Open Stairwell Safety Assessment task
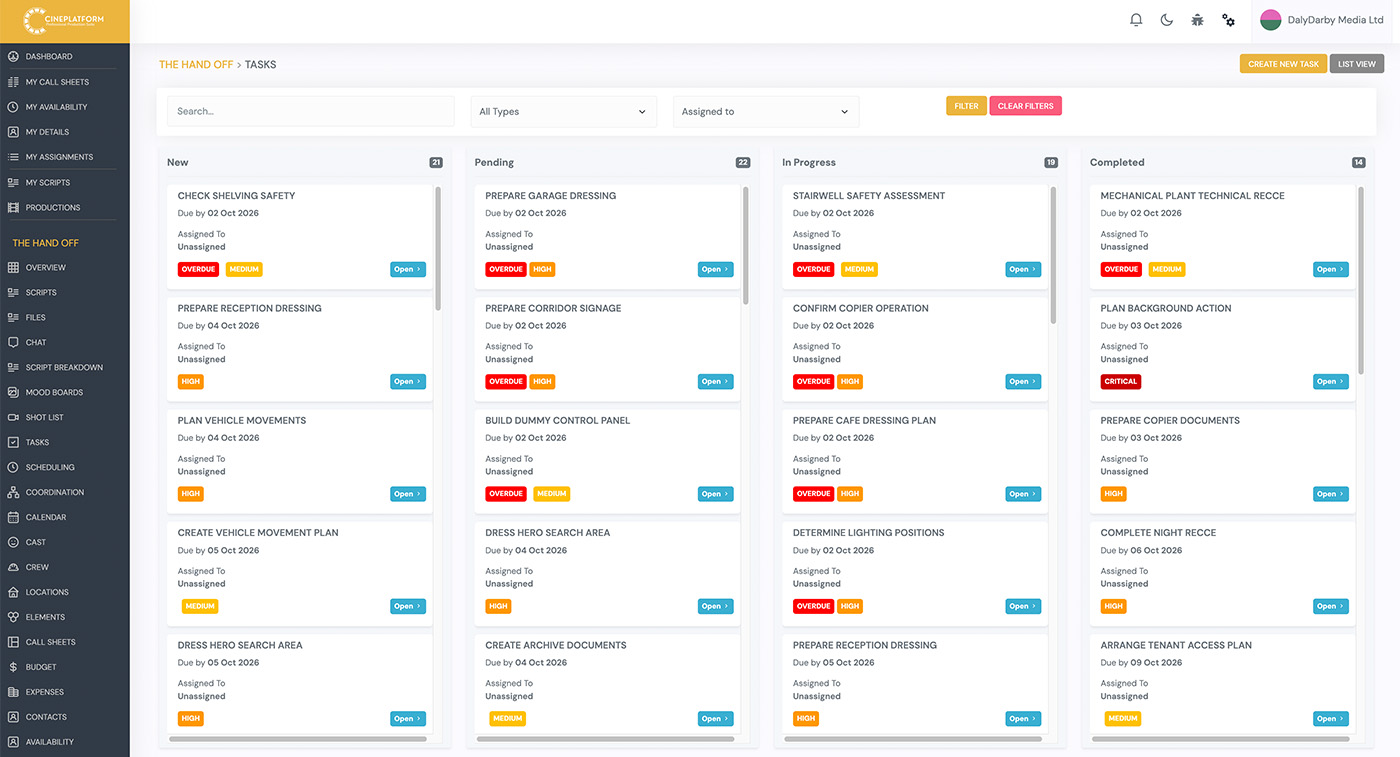This screenshot has height=757, width=1400. tap(1023, 269)
